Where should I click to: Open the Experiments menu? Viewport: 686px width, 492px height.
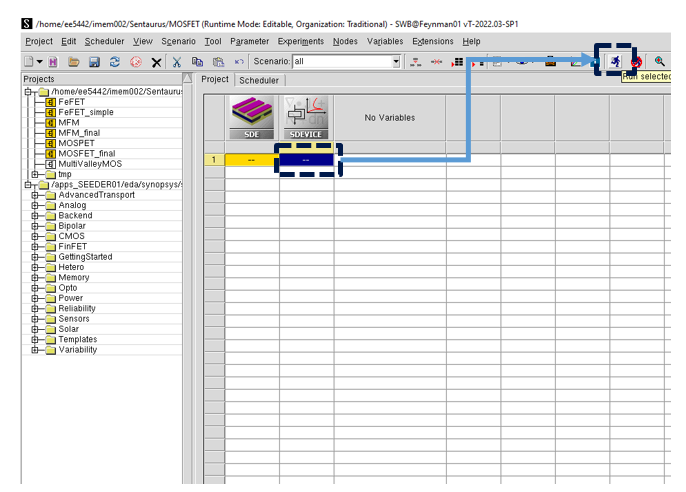click(300, 42)
